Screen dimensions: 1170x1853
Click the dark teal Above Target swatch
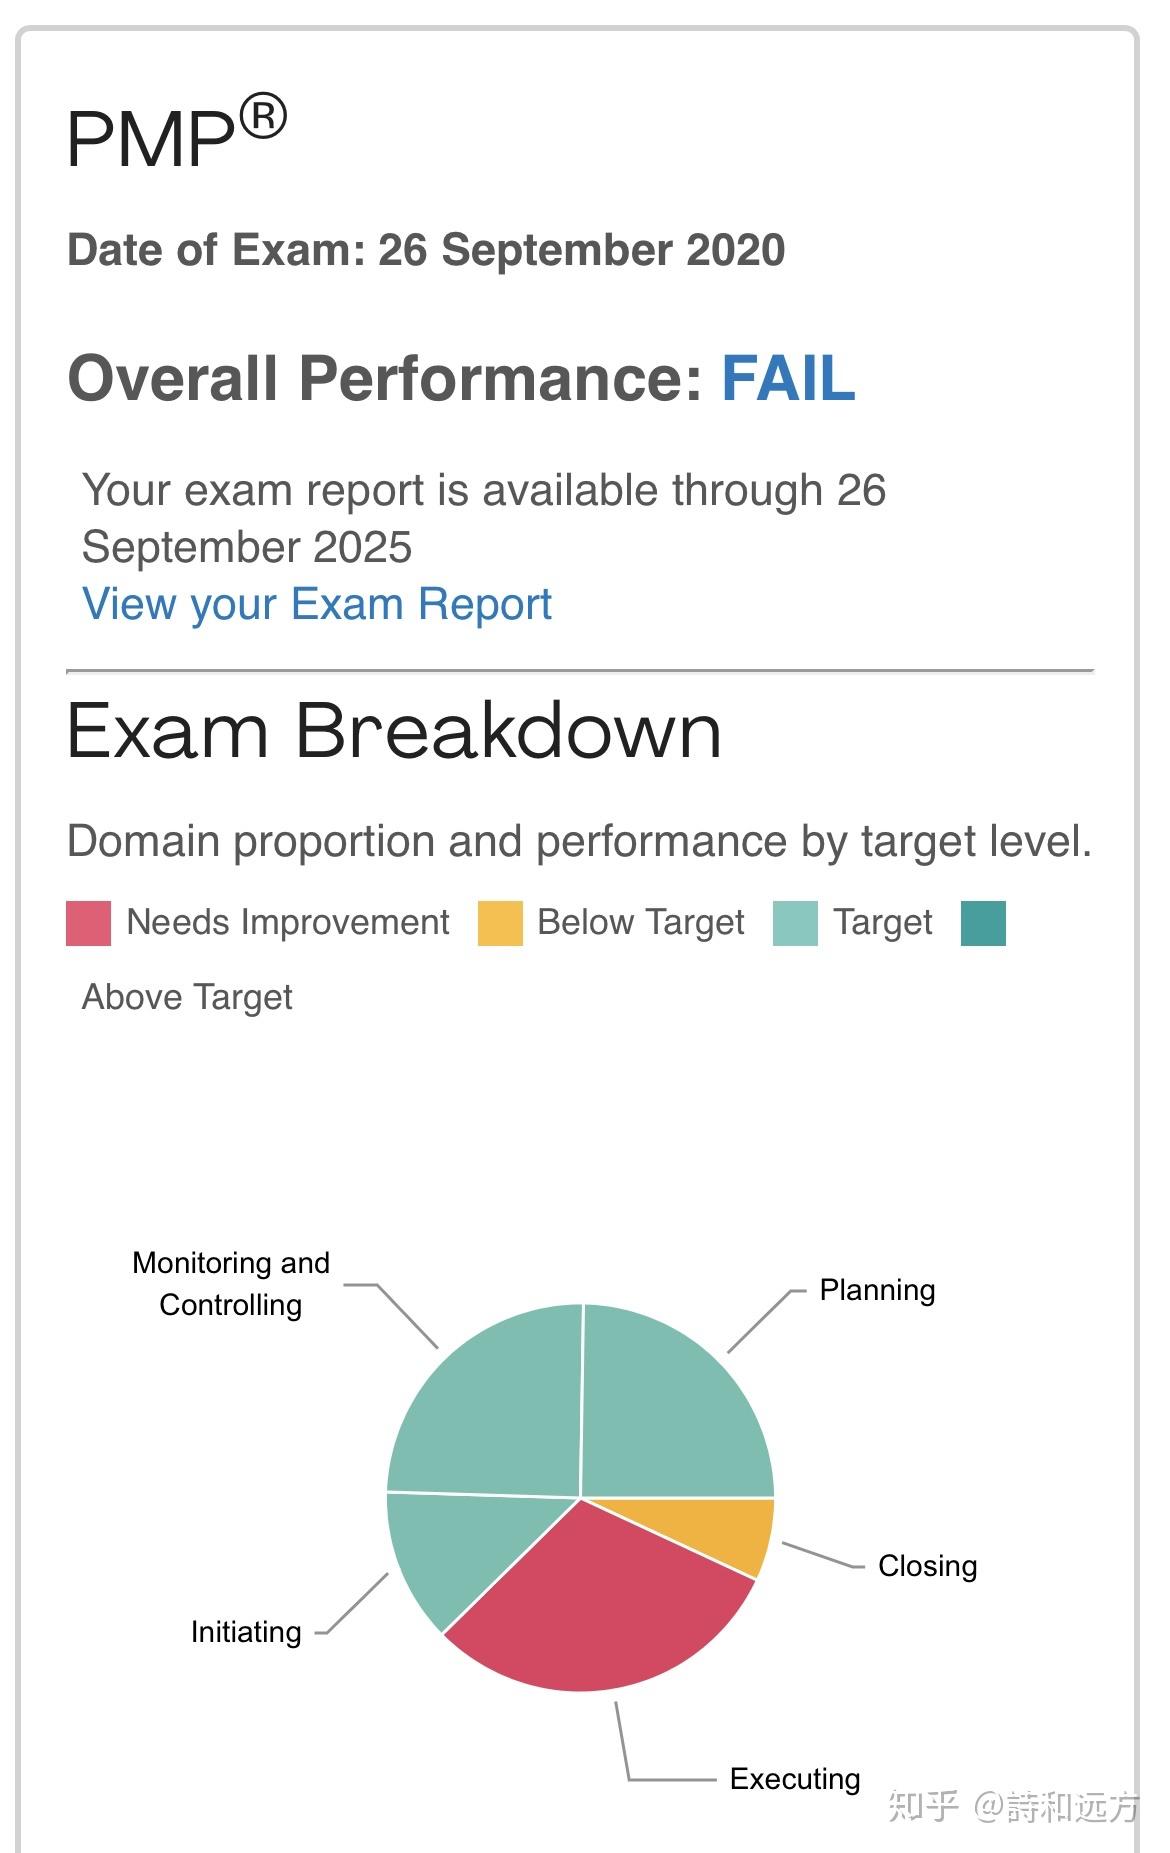(x=983, y=922)
